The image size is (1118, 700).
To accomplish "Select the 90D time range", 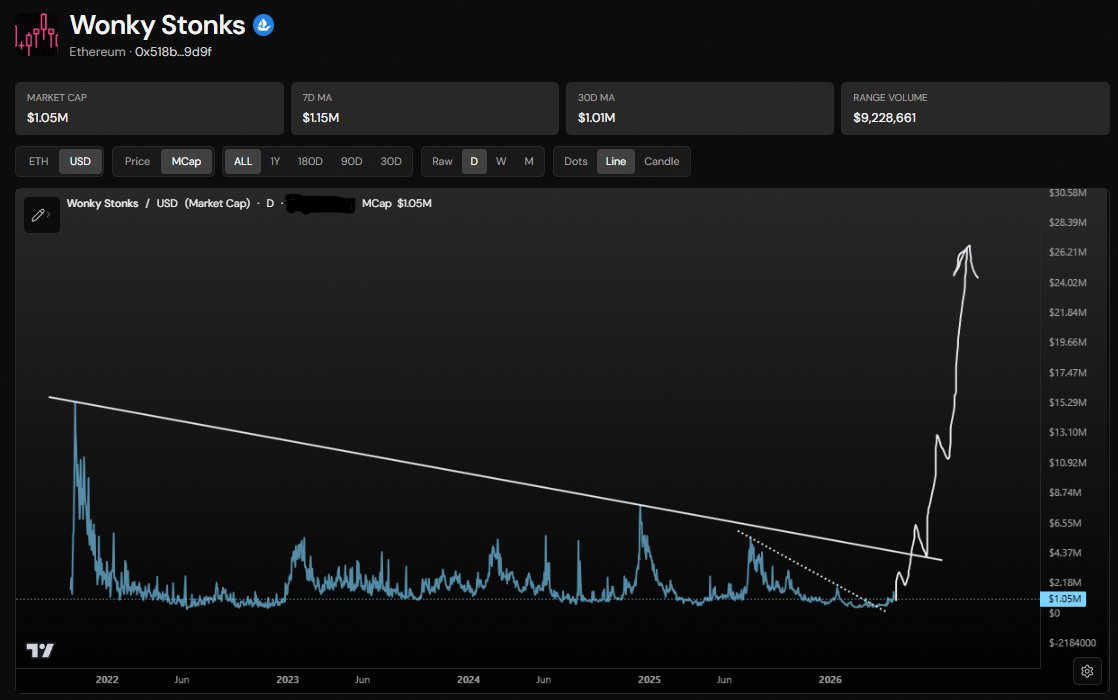I will click(x=352, y=161).
